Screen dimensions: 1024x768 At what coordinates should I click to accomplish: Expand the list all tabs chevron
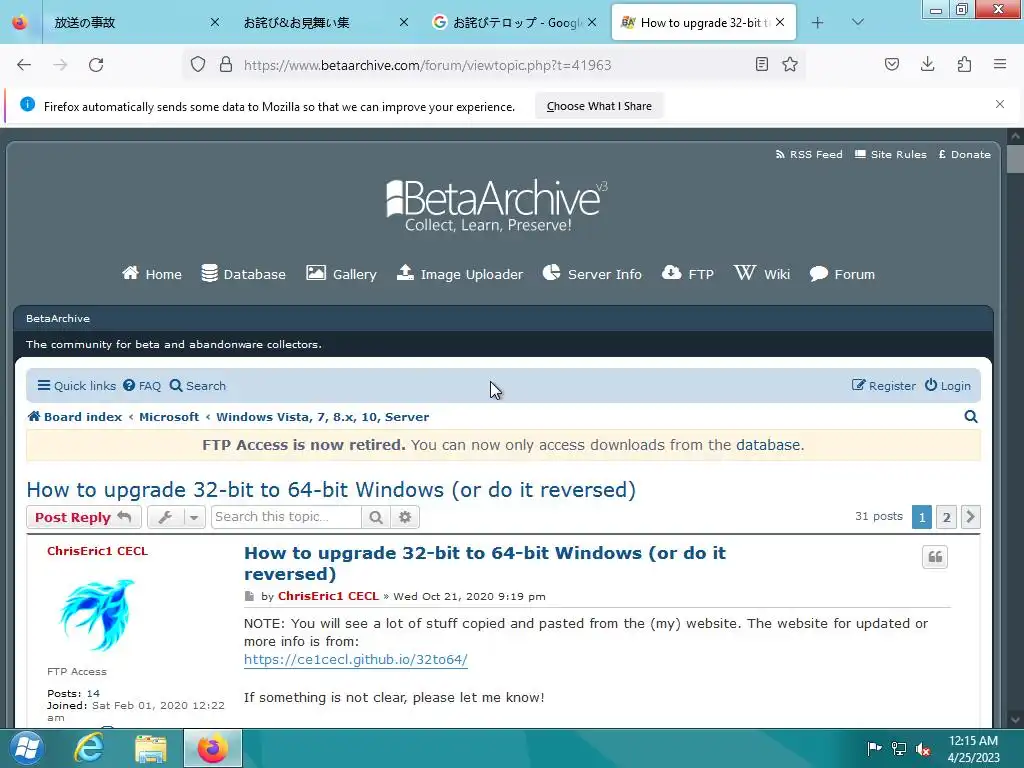858,22
